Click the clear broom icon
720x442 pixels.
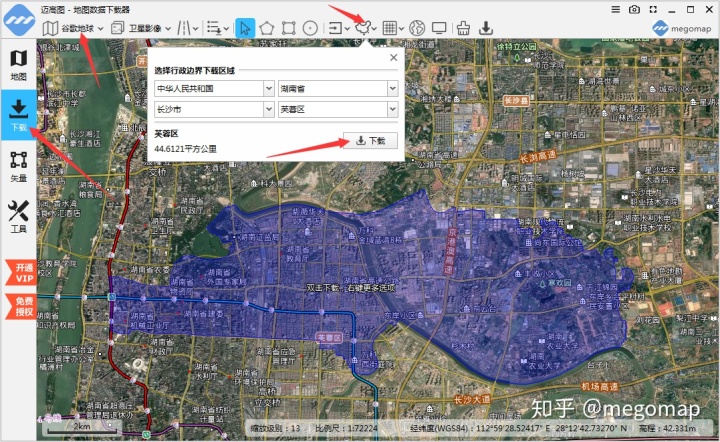tap(463, 28)
